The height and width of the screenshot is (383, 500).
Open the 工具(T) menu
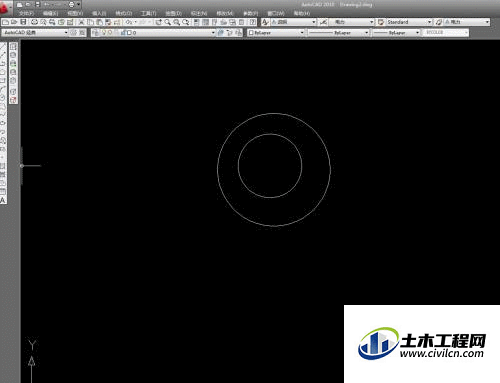(148, 13)
